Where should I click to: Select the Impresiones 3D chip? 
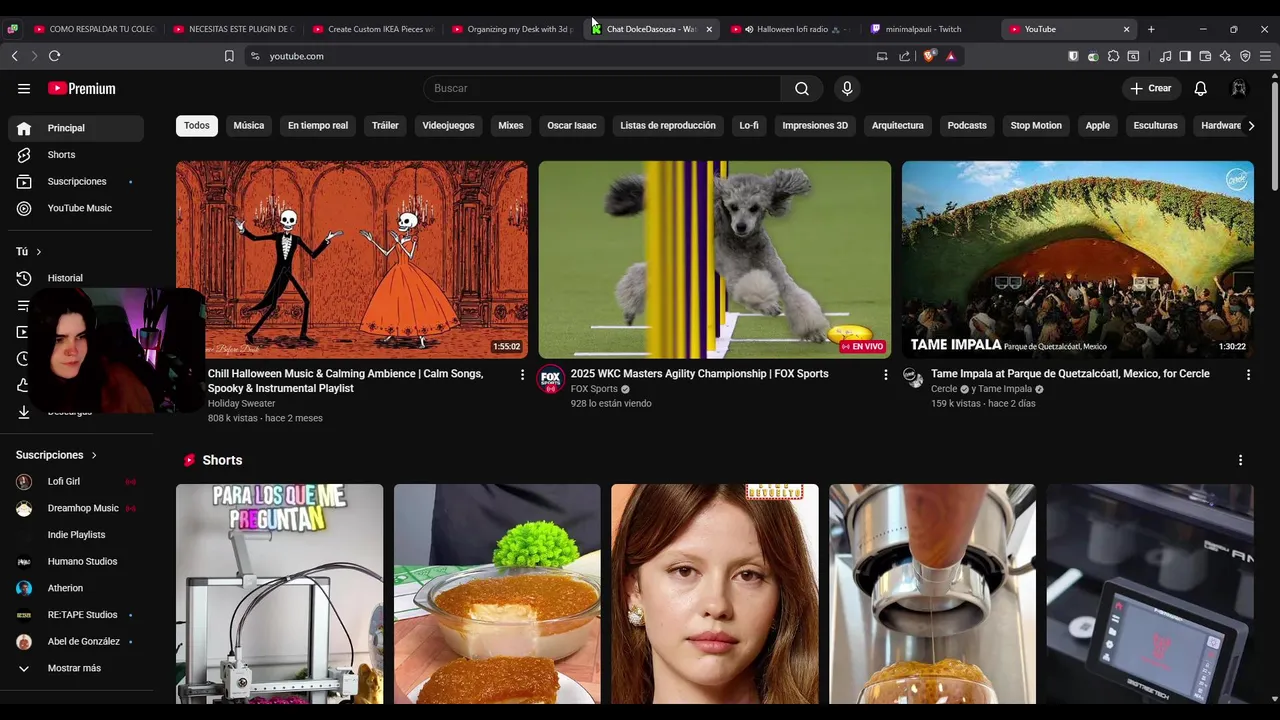[815, 126]
